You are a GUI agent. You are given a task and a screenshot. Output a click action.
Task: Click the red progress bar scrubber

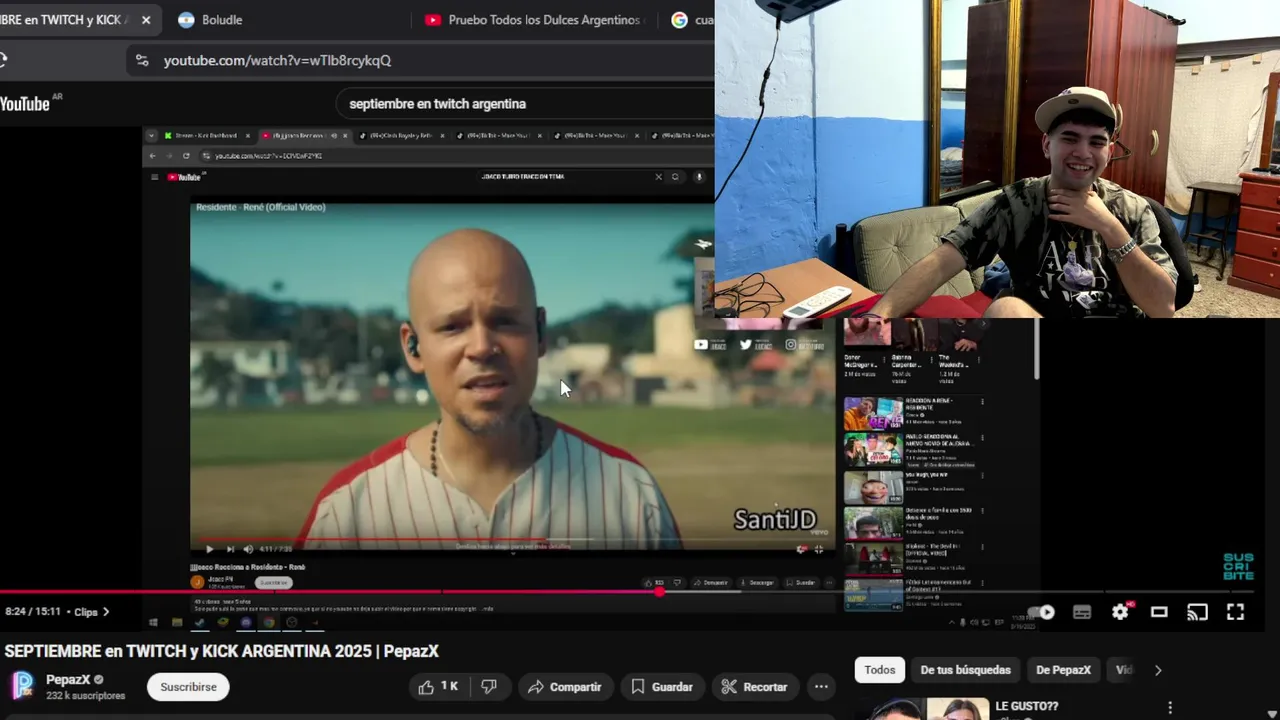pos(660,592)
